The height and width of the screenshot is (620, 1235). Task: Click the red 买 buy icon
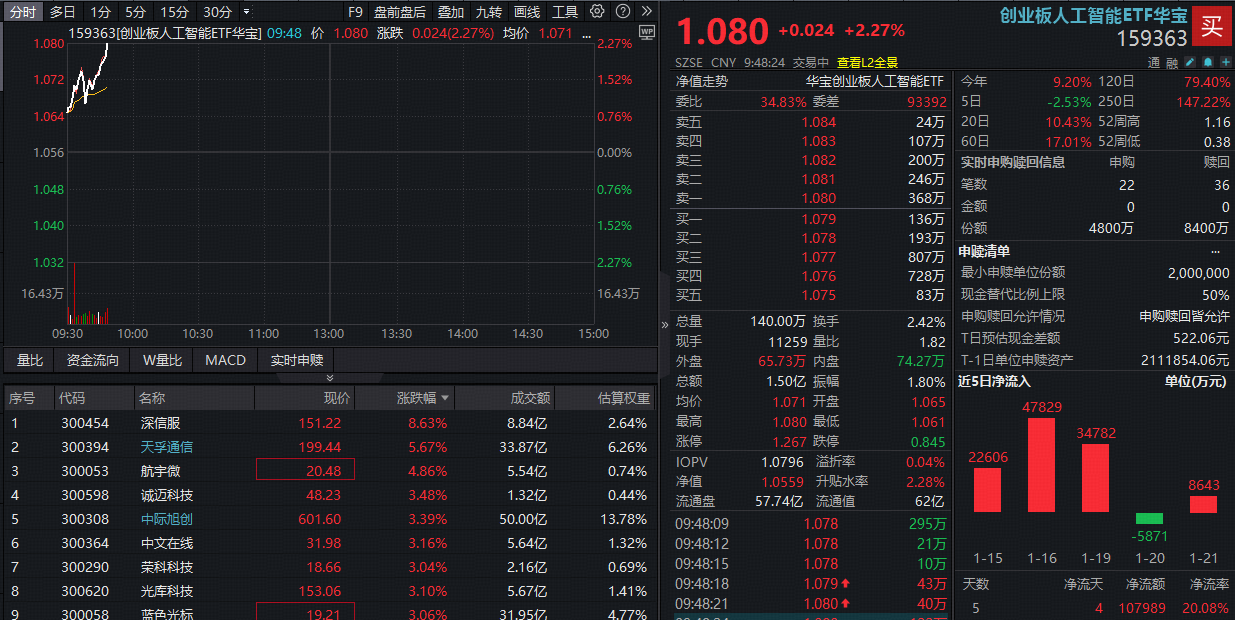(x=1211, y=27)
